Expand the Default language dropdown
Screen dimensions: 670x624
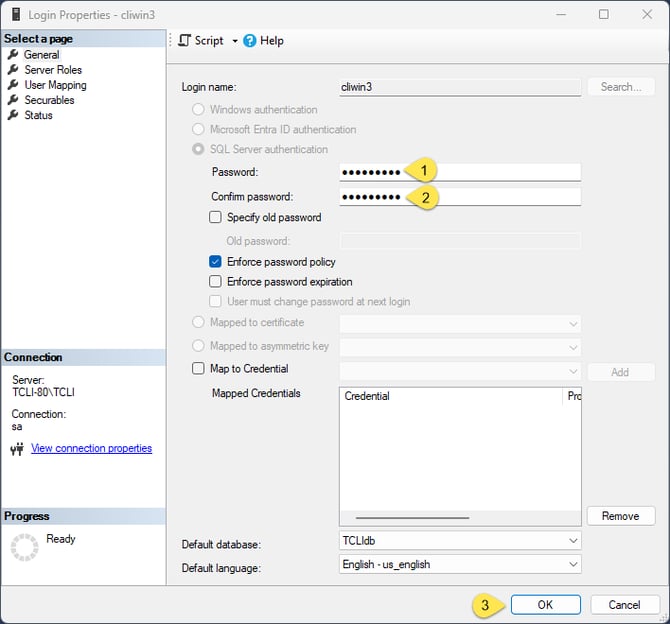pos(573,564)
